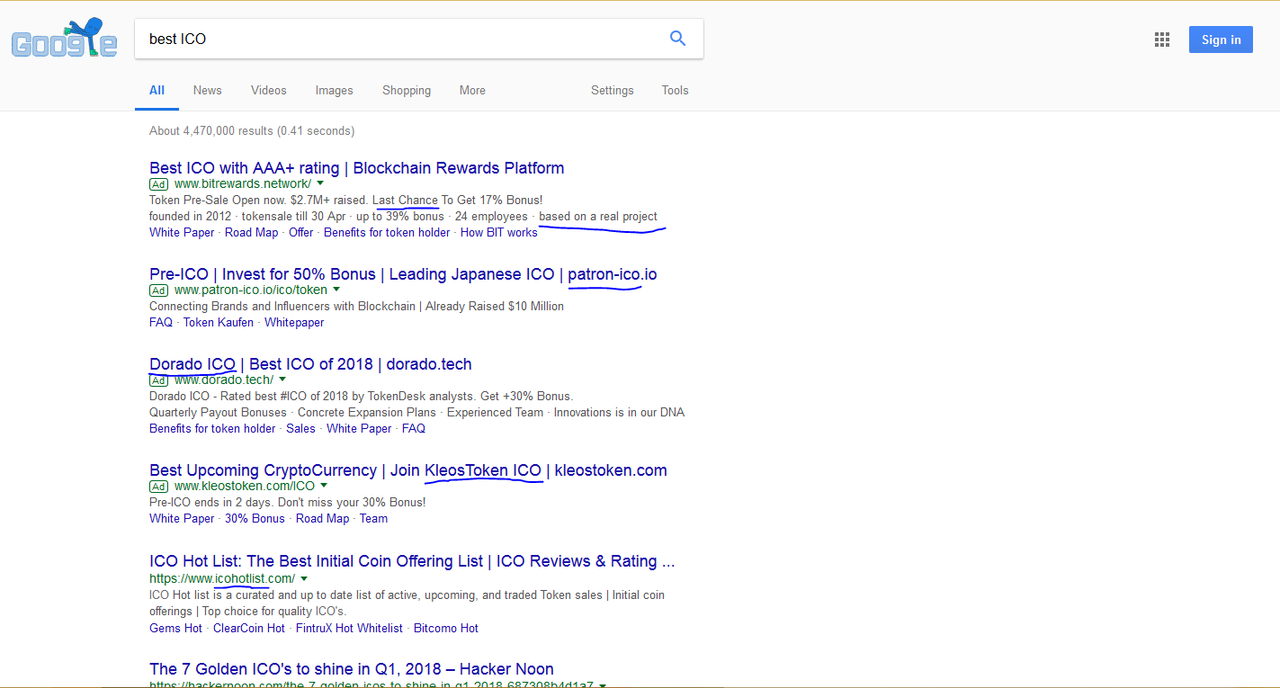Open the Google apps grid icon
This screenshot has height=688, width=1280.
coord(1162,40)
